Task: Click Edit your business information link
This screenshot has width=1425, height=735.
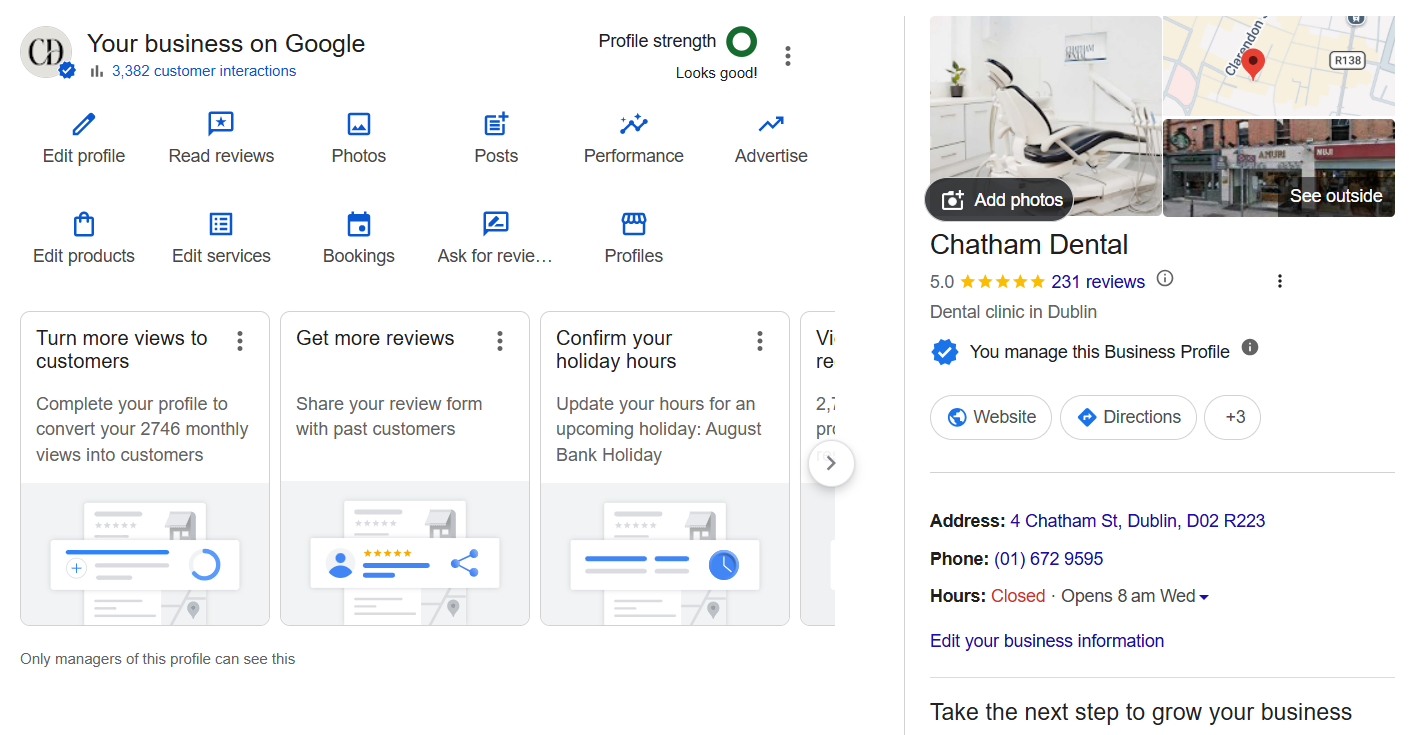Action: click(1047, 641)
